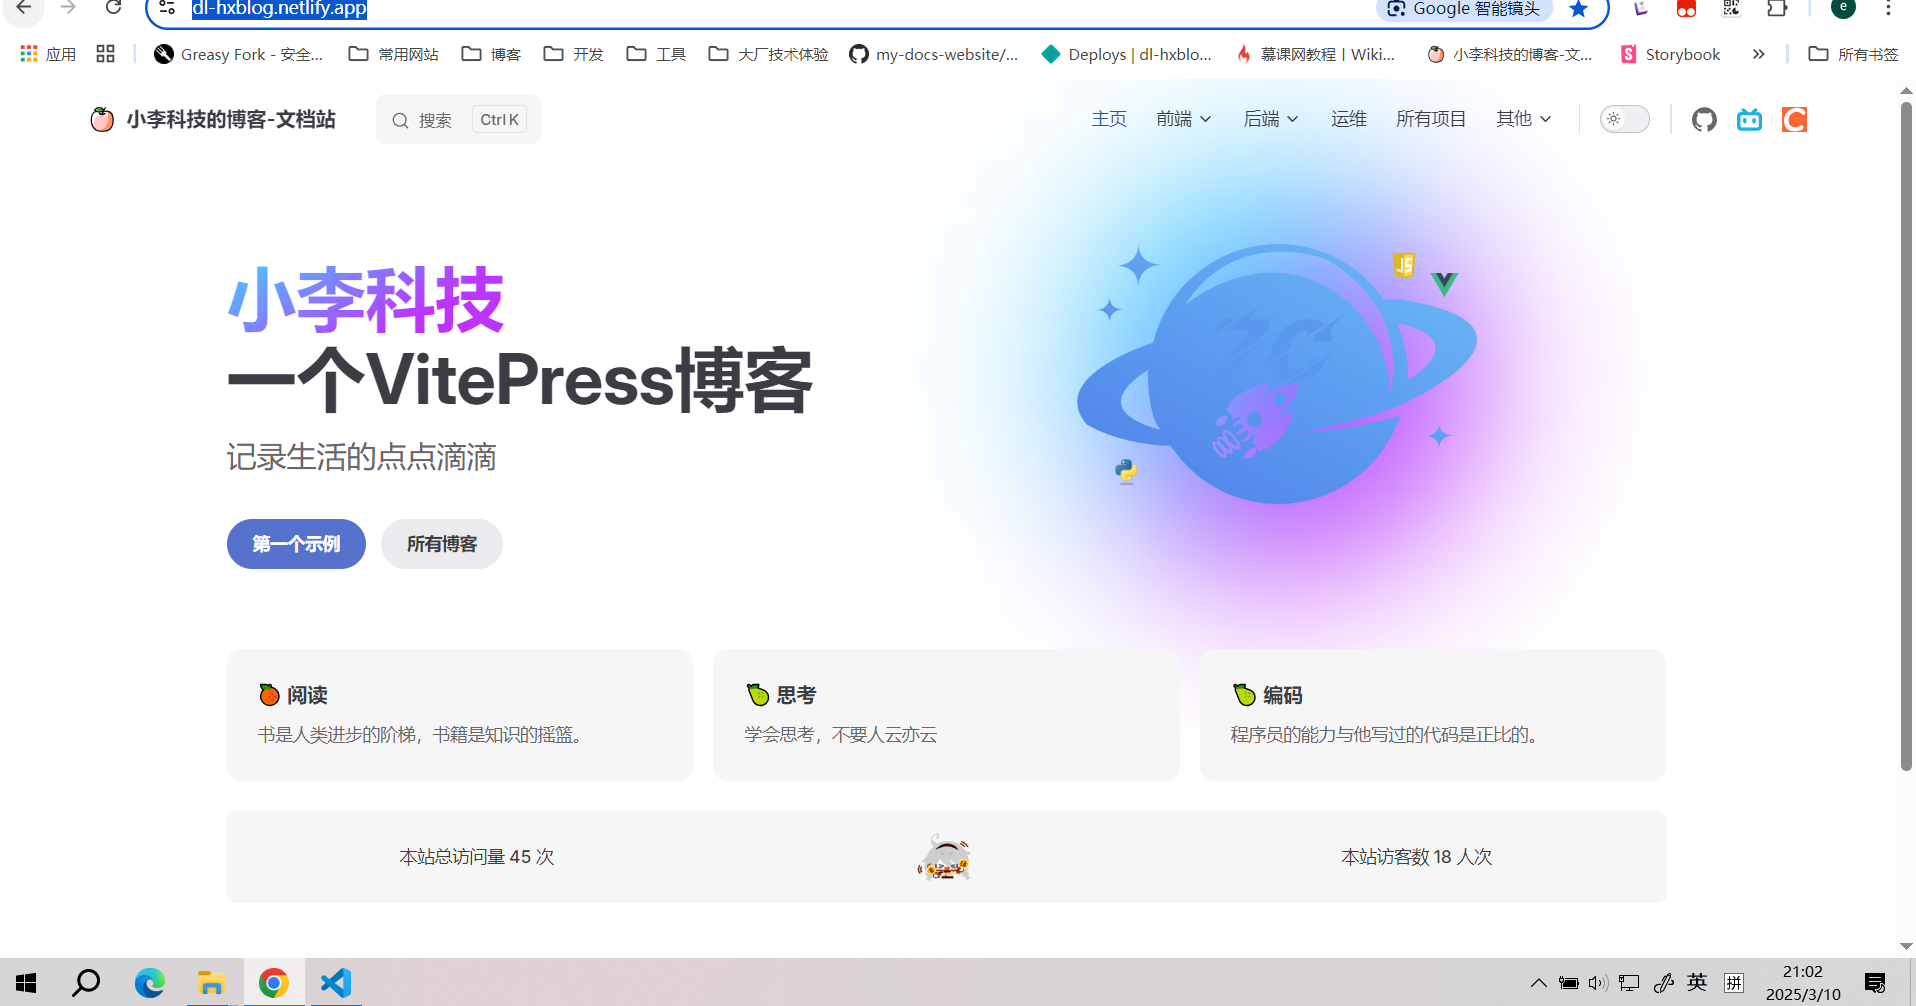Show hidden tray icons chevron

1538,983
